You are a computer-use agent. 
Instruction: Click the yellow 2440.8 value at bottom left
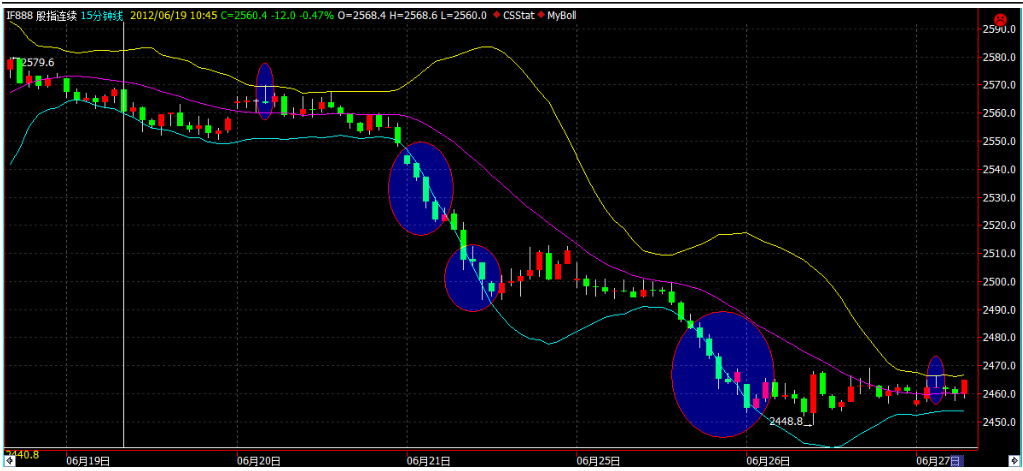tap(22, 455)
